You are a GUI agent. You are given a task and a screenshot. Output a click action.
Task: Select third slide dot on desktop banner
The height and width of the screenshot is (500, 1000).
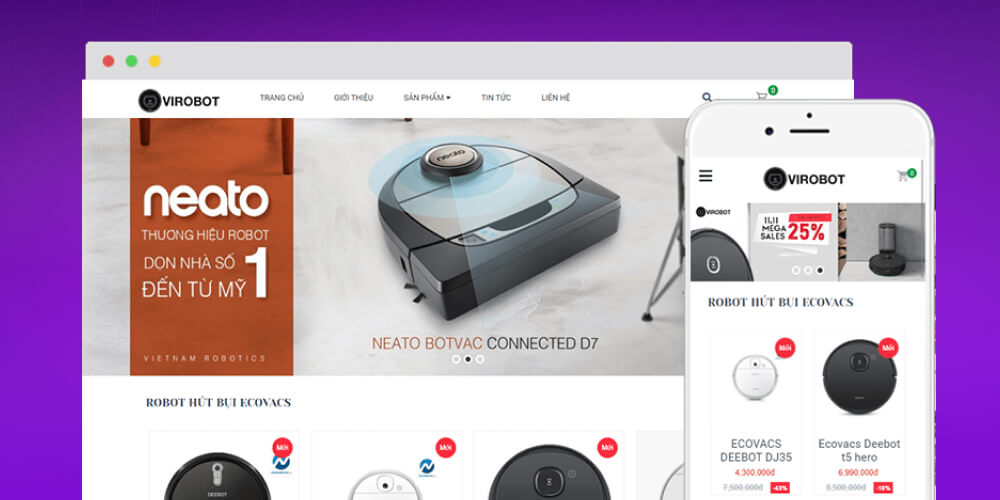click(480, 359)
